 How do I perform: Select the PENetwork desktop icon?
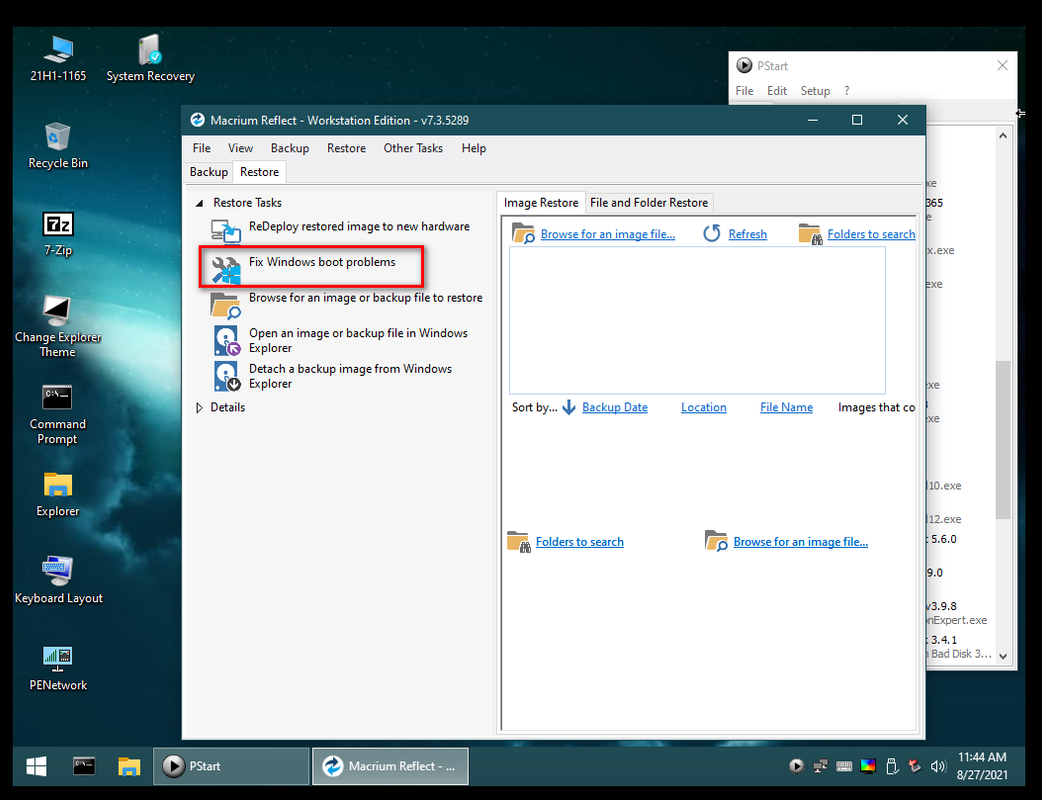pos(58,668)
